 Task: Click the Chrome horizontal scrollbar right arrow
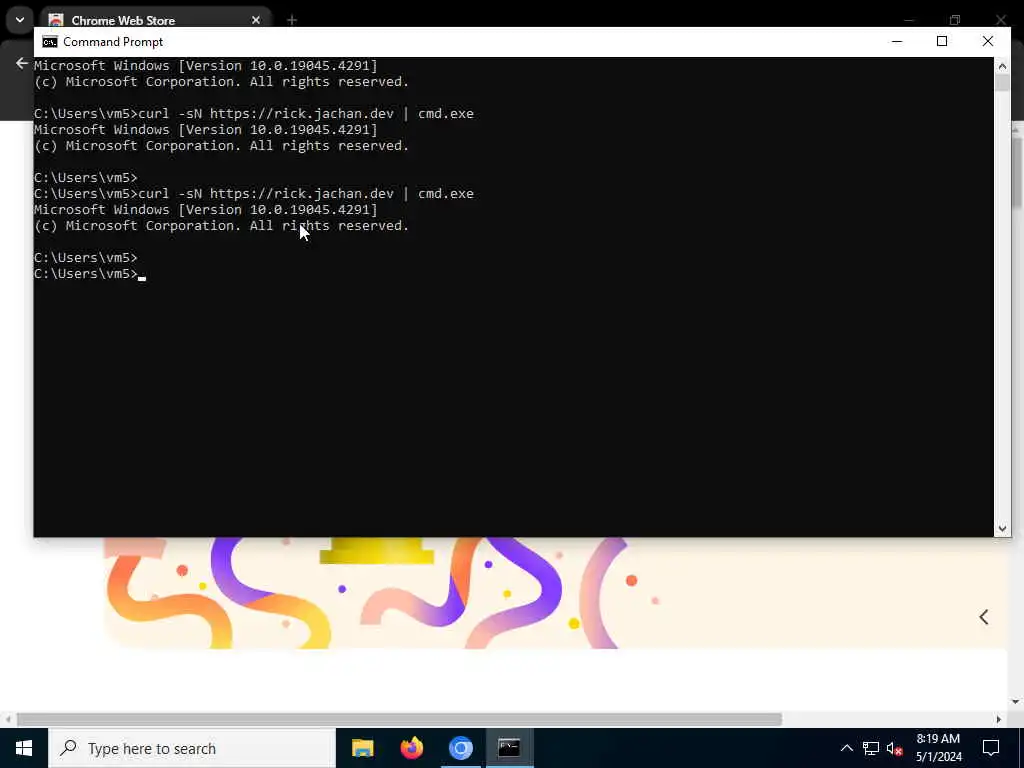(x=998, y=719)
